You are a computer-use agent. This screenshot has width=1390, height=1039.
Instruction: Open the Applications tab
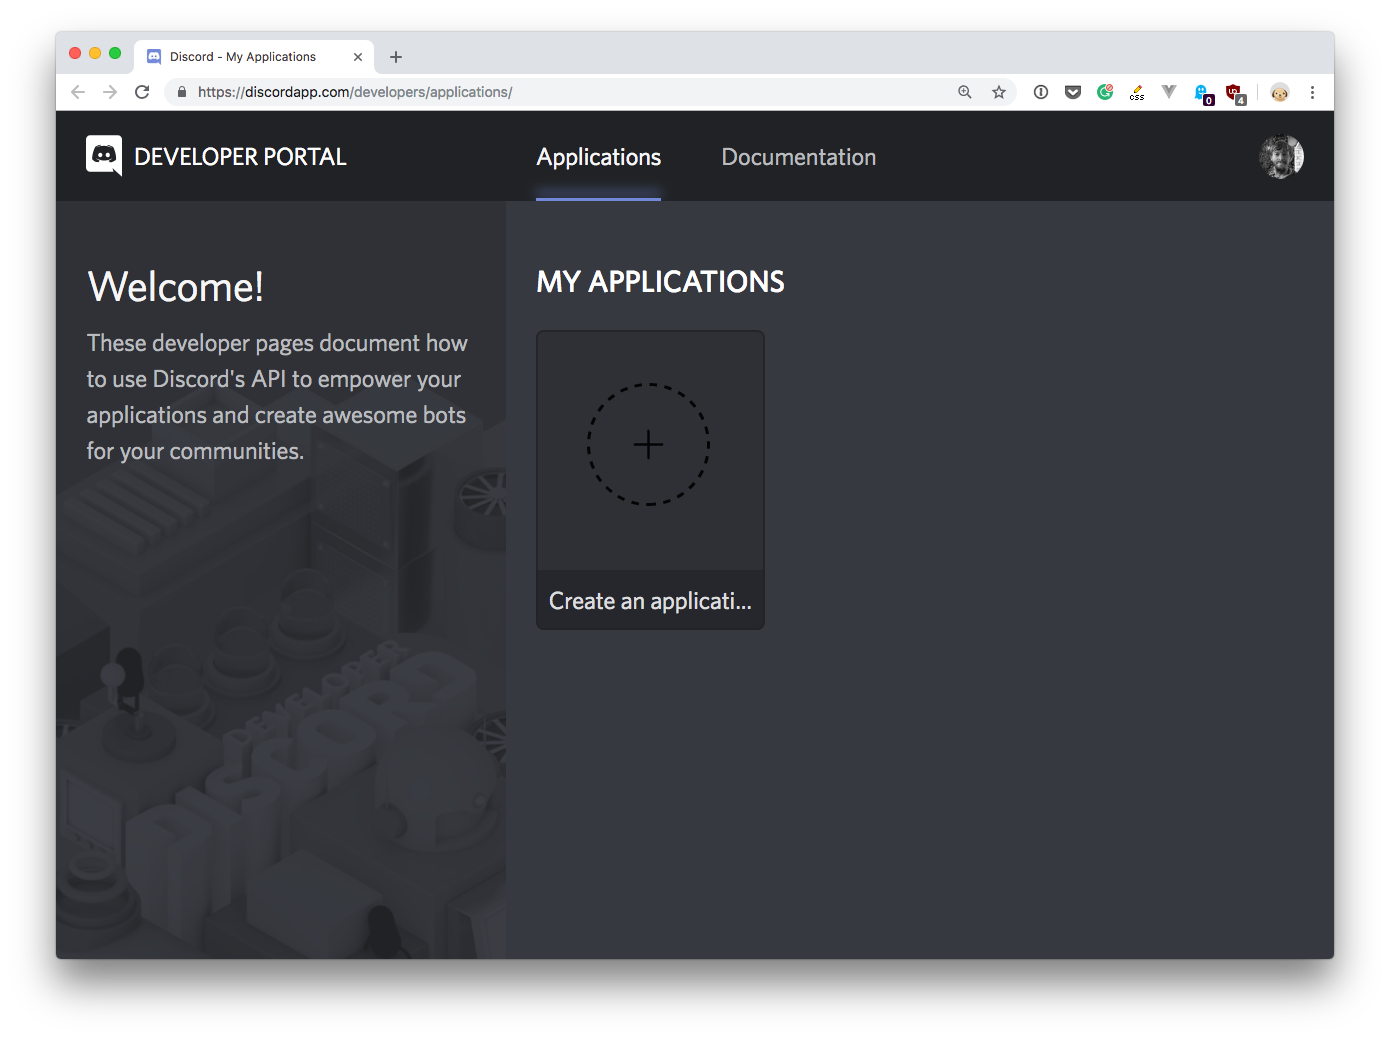[x=598, y=157]
